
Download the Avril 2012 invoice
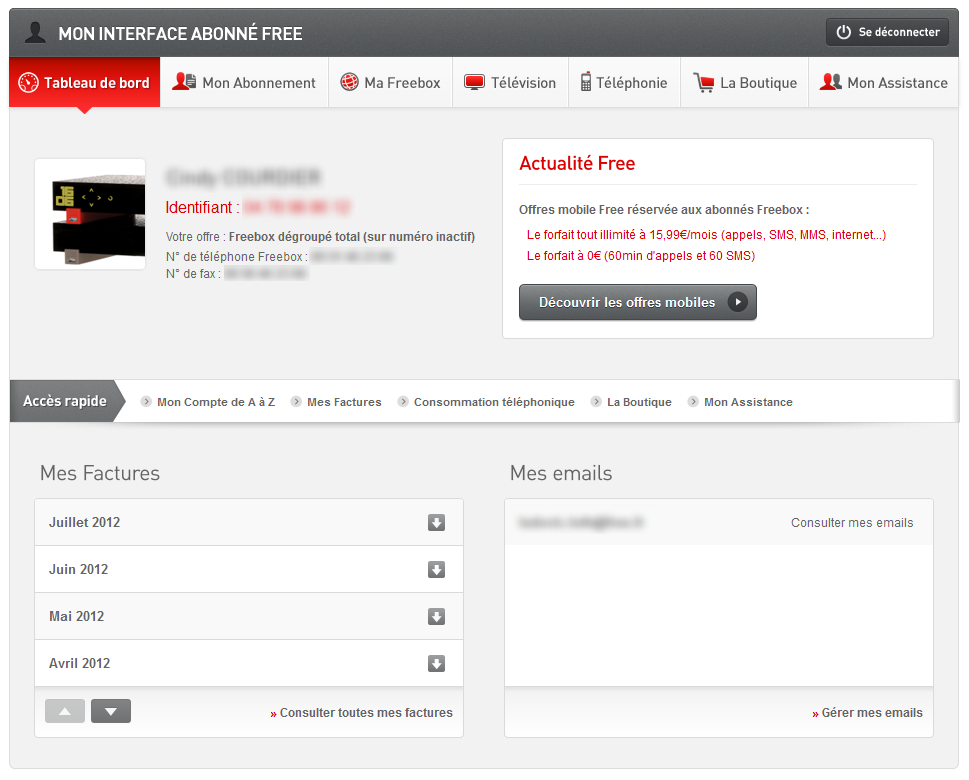click(436, 664)
